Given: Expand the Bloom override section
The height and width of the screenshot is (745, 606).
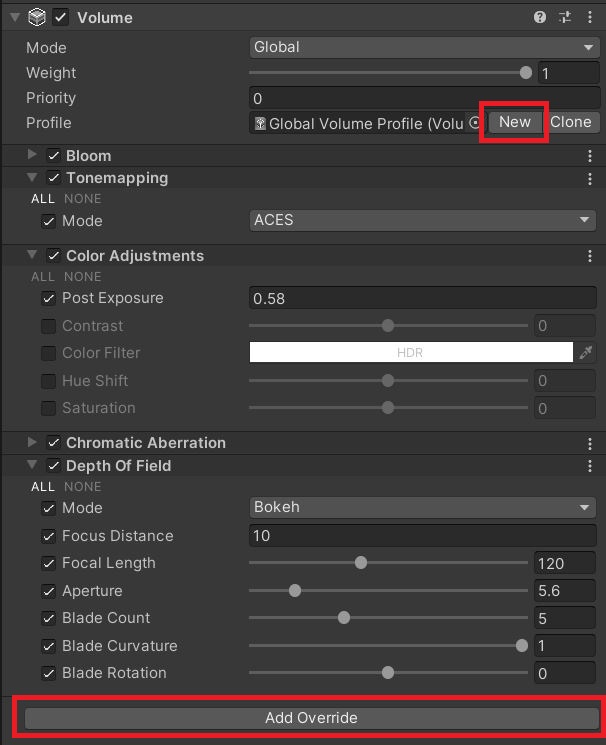Looking at the screenshot, I should pyautogui.click(x=32, y=154).
